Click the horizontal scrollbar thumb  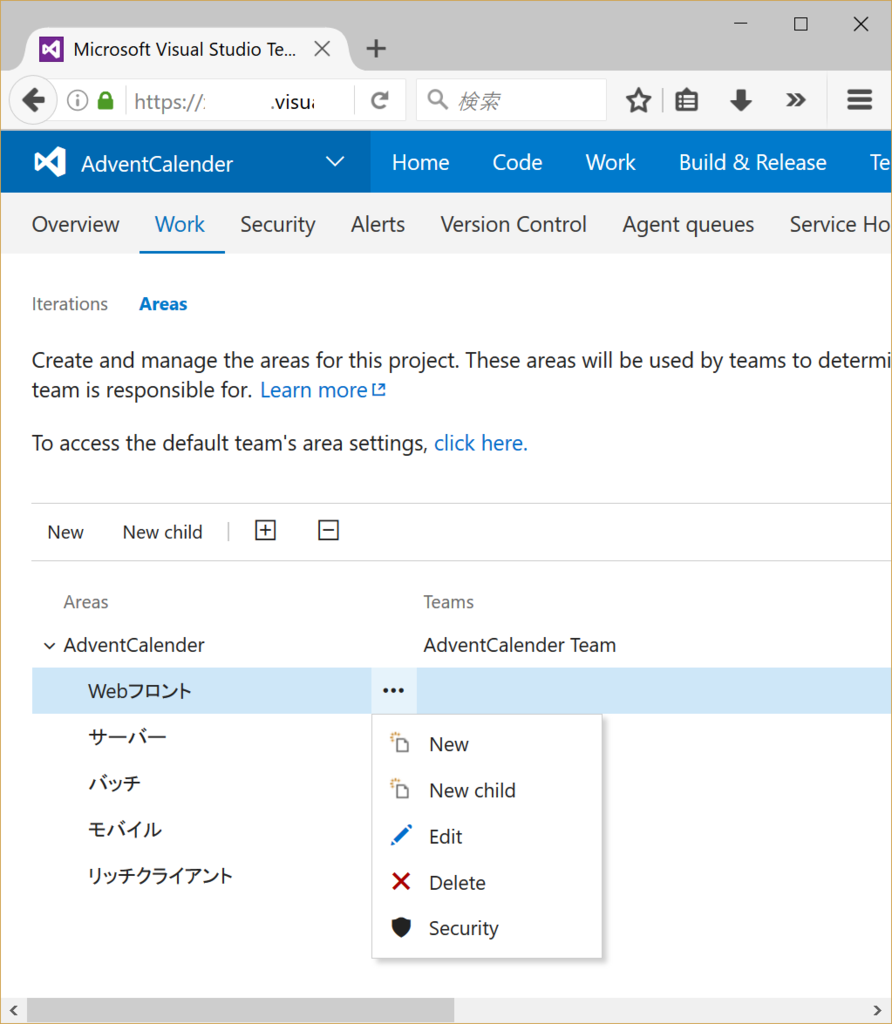[240, 1010]
